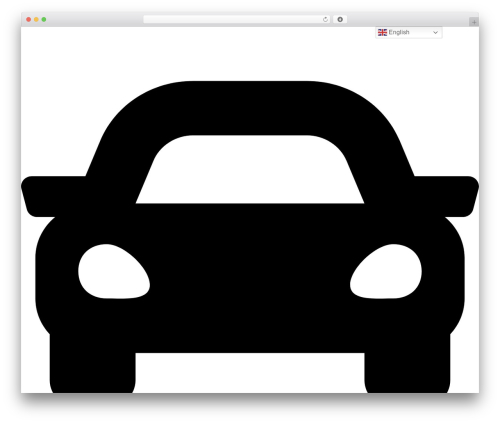Click the download button beside address bar
The width and height of the screenshot is (500, 423).
340,19
